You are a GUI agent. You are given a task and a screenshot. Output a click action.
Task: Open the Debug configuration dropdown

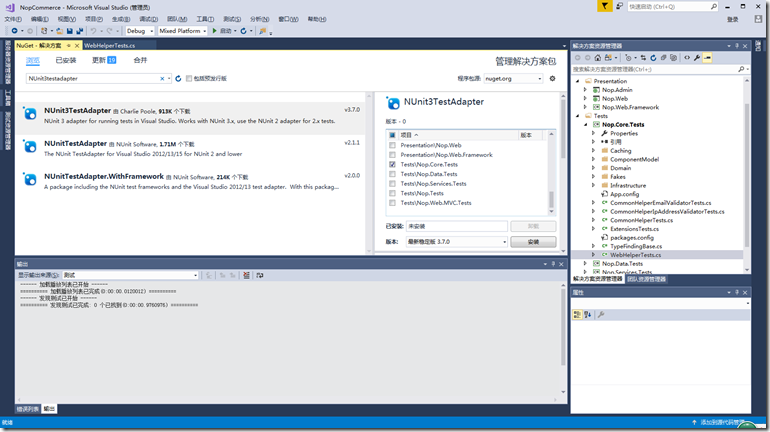click(140, 31)
